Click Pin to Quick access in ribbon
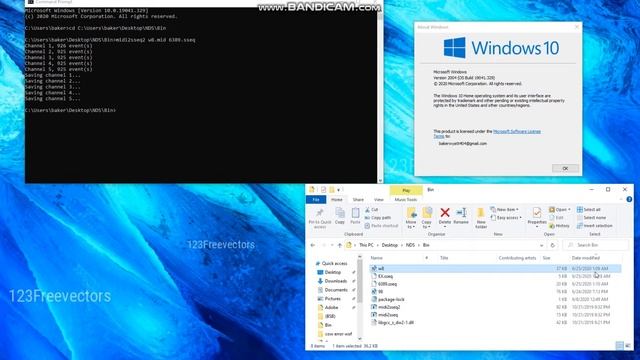 (320, 218)
